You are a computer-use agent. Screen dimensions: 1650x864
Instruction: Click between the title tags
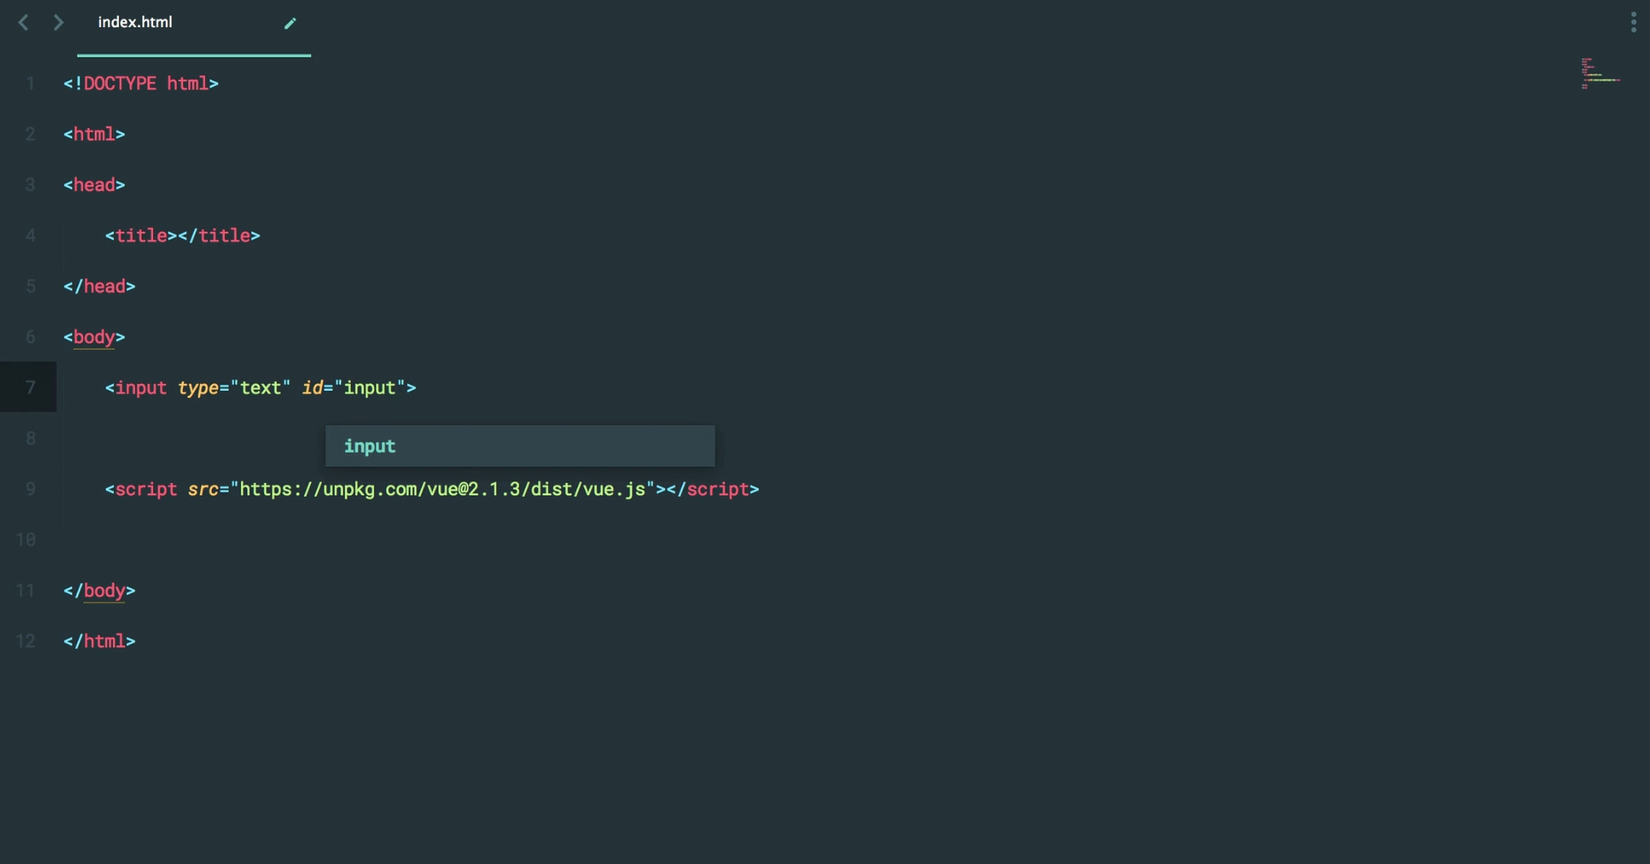coord(177,236)
